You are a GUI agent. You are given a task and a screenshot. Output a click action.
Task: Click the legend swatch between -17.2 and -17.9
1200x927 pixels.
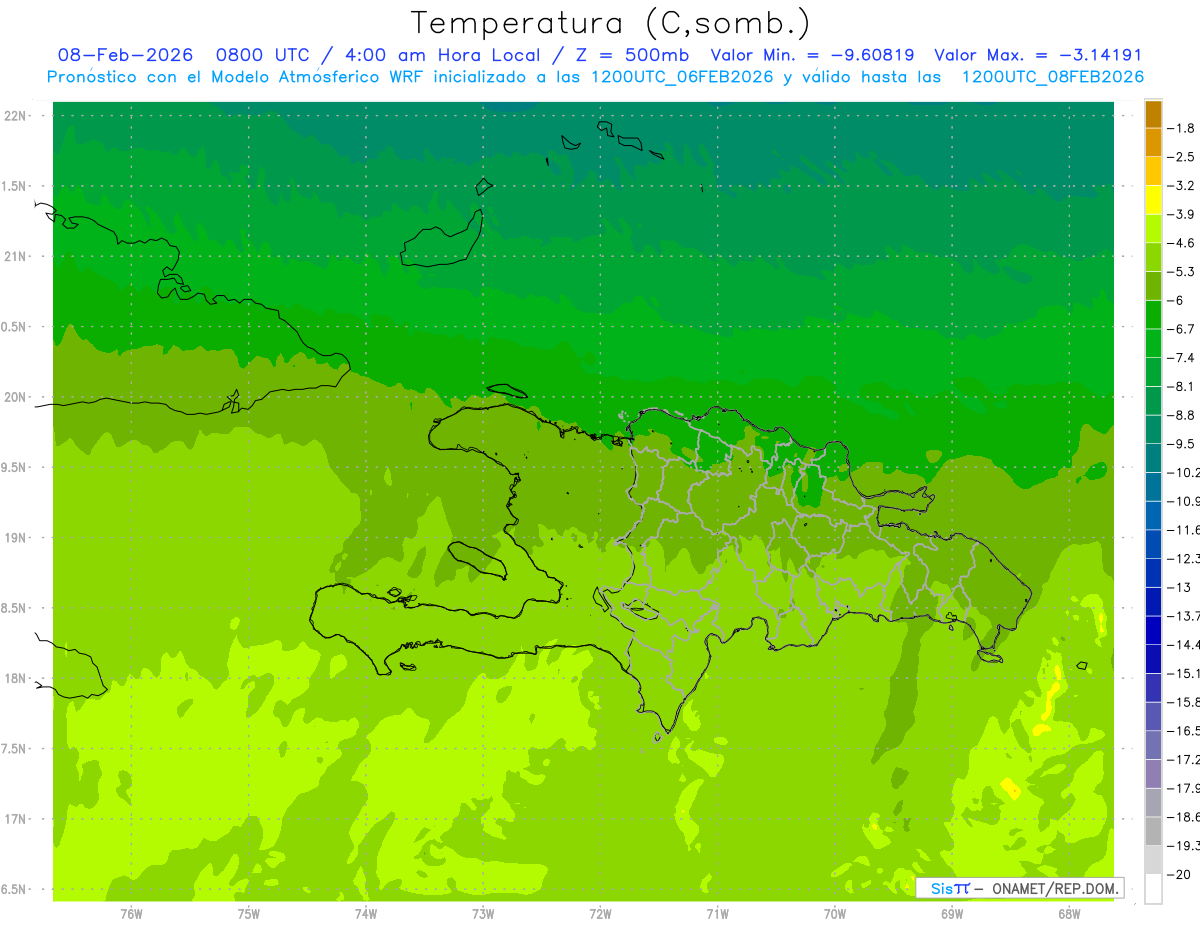1153,774
